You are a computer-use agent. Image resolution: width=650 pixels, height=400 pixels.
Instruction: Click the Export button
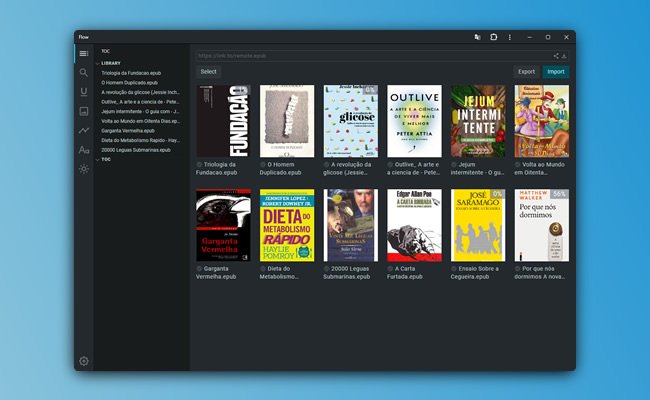pos(526,72)
